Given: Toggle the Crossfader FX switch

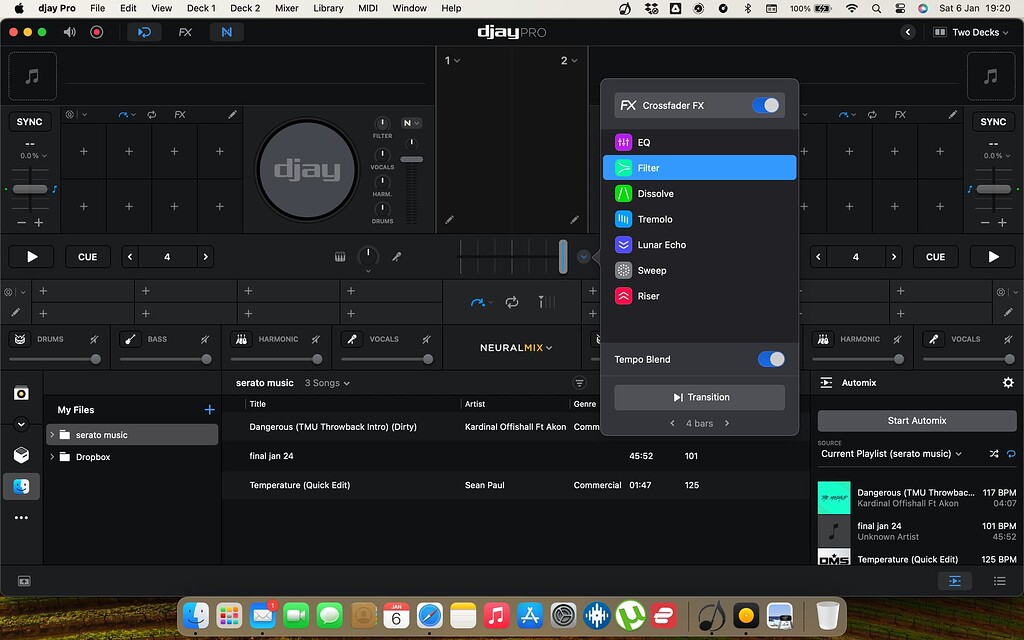Looking at the screenshot, I should click(x=767, y=105).
